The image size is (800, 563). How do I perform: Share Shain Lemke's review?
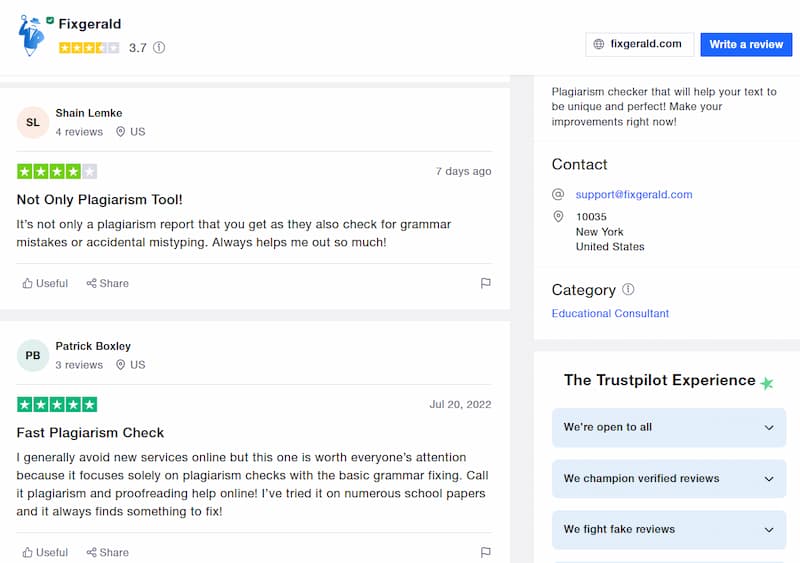(107, 283)
